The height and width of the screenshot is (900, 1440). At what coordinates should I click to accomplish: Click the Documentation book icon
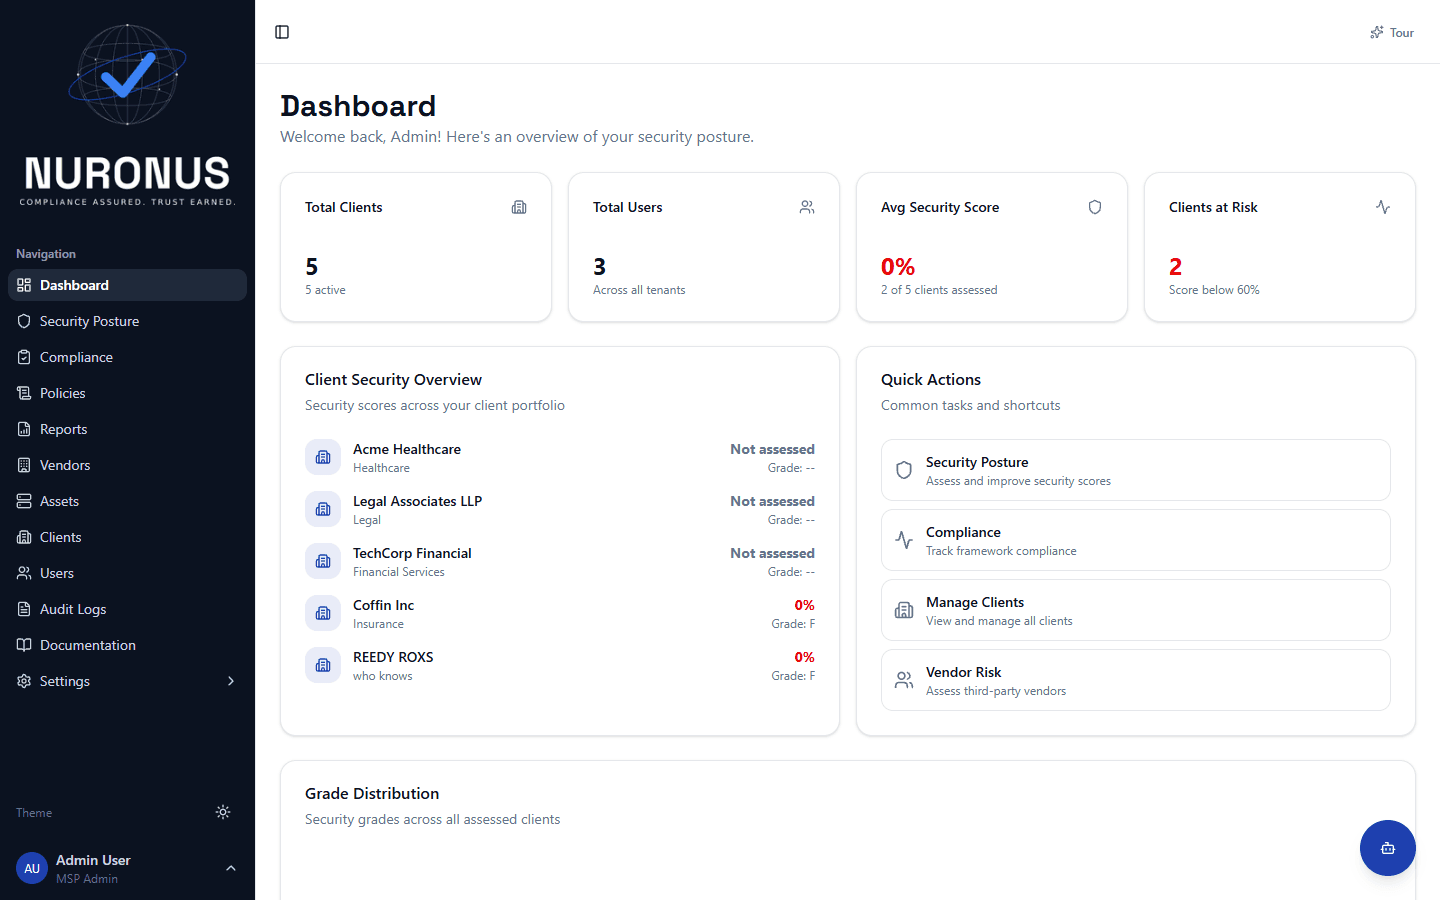click(24, 645)
